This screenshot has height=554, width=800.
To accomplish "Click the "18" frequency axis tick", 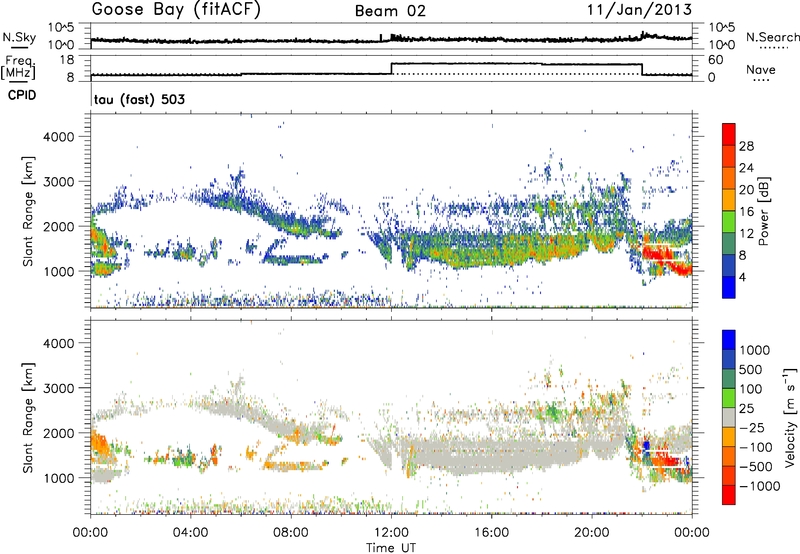I will pyautogui.click(x=67, y=60).
